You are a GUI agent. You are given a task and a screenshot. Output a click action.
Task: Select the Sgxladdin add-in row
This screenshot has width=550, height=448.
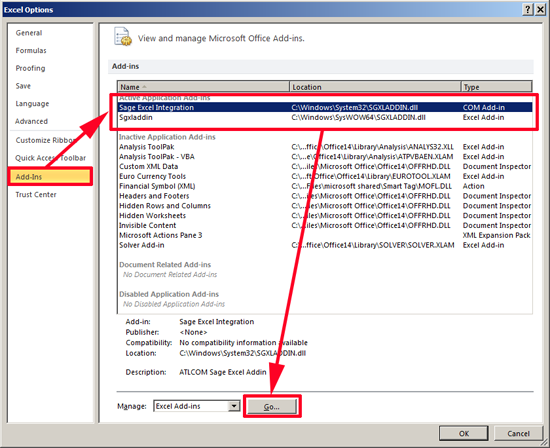(x=325, y=118)
